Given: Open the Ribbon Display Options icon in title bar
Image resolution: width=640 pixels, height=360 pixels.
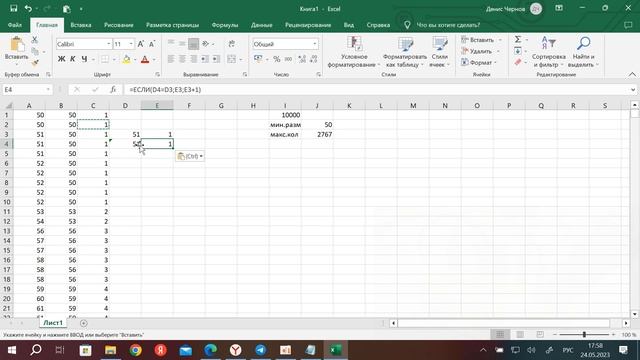Looking at the screenshot, I should coord(559,8).
